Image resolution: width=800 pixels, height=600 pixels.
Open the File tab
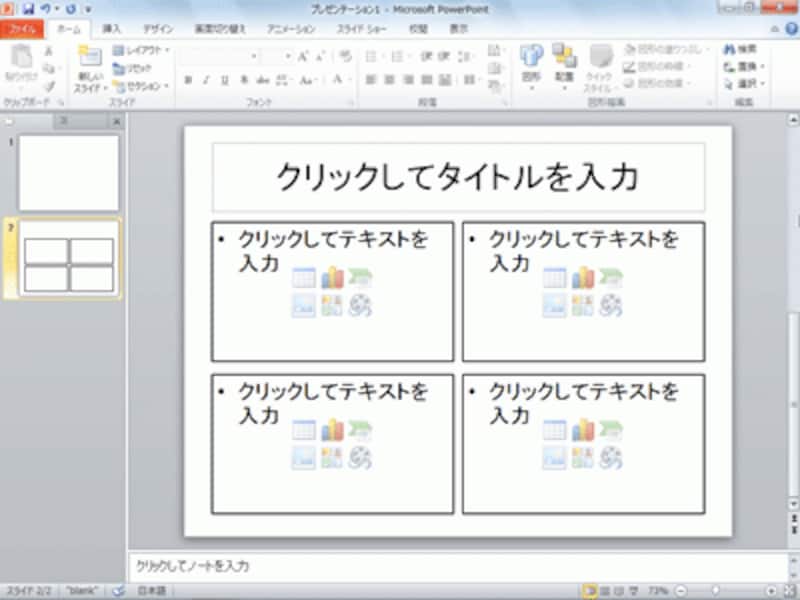click(22, 29)
